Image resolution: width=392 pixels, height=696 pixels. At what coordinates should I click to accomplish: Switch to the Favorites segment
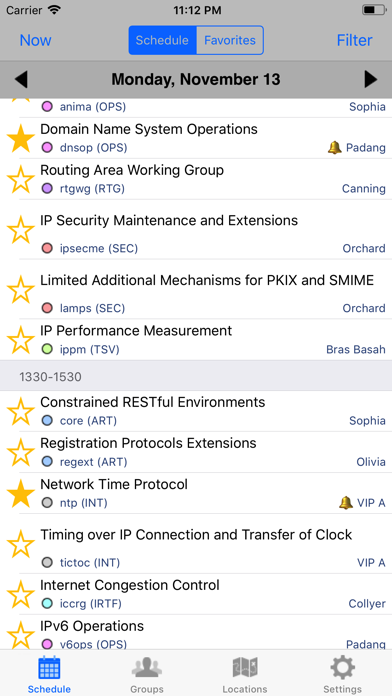[230, 40]
